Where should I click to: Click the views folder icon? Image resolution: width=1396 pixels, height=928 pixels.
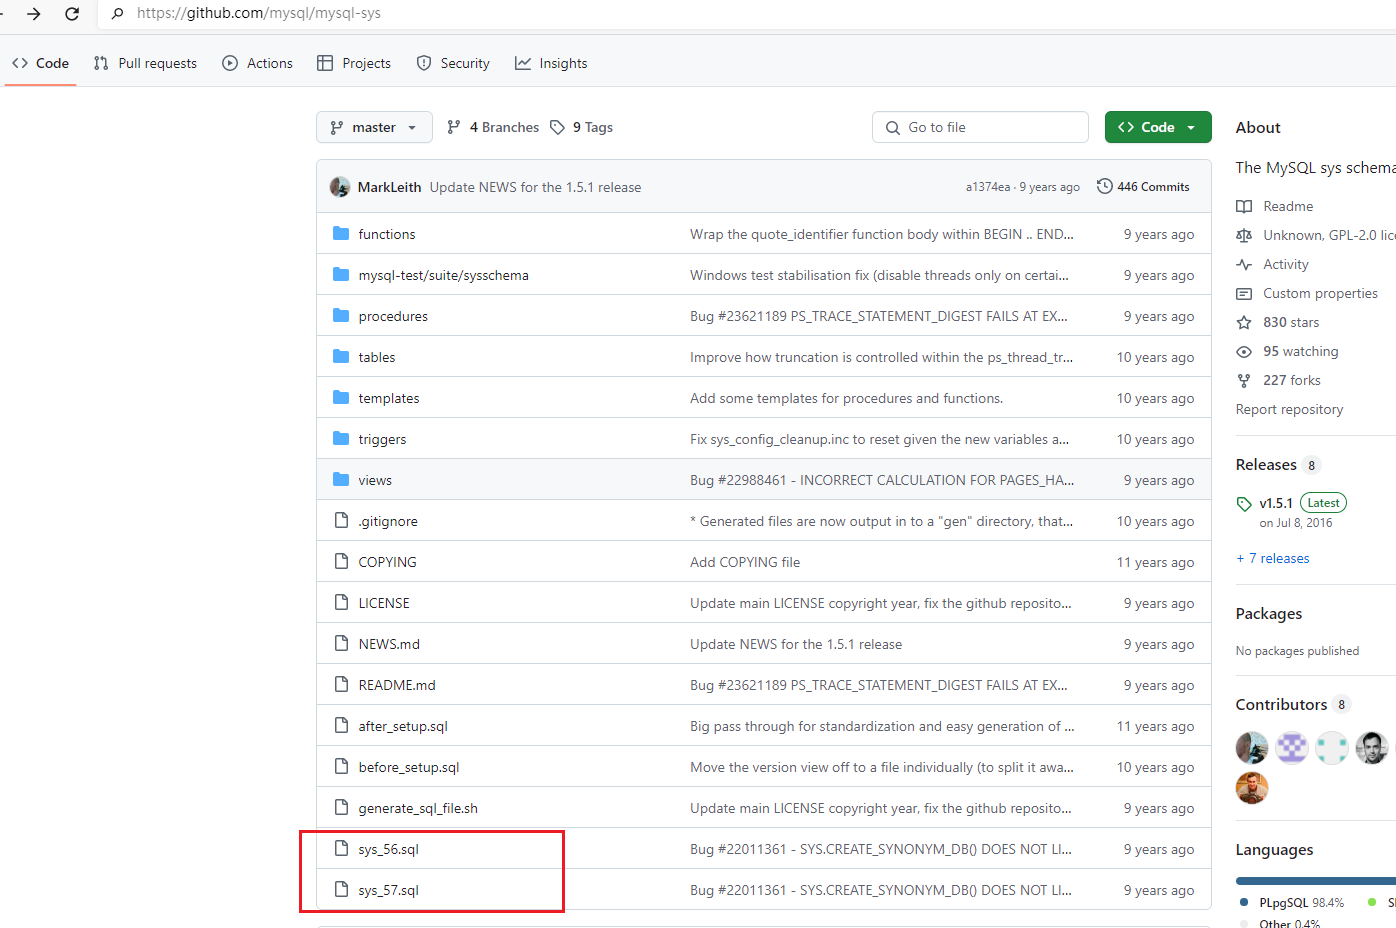coord(341,480)
